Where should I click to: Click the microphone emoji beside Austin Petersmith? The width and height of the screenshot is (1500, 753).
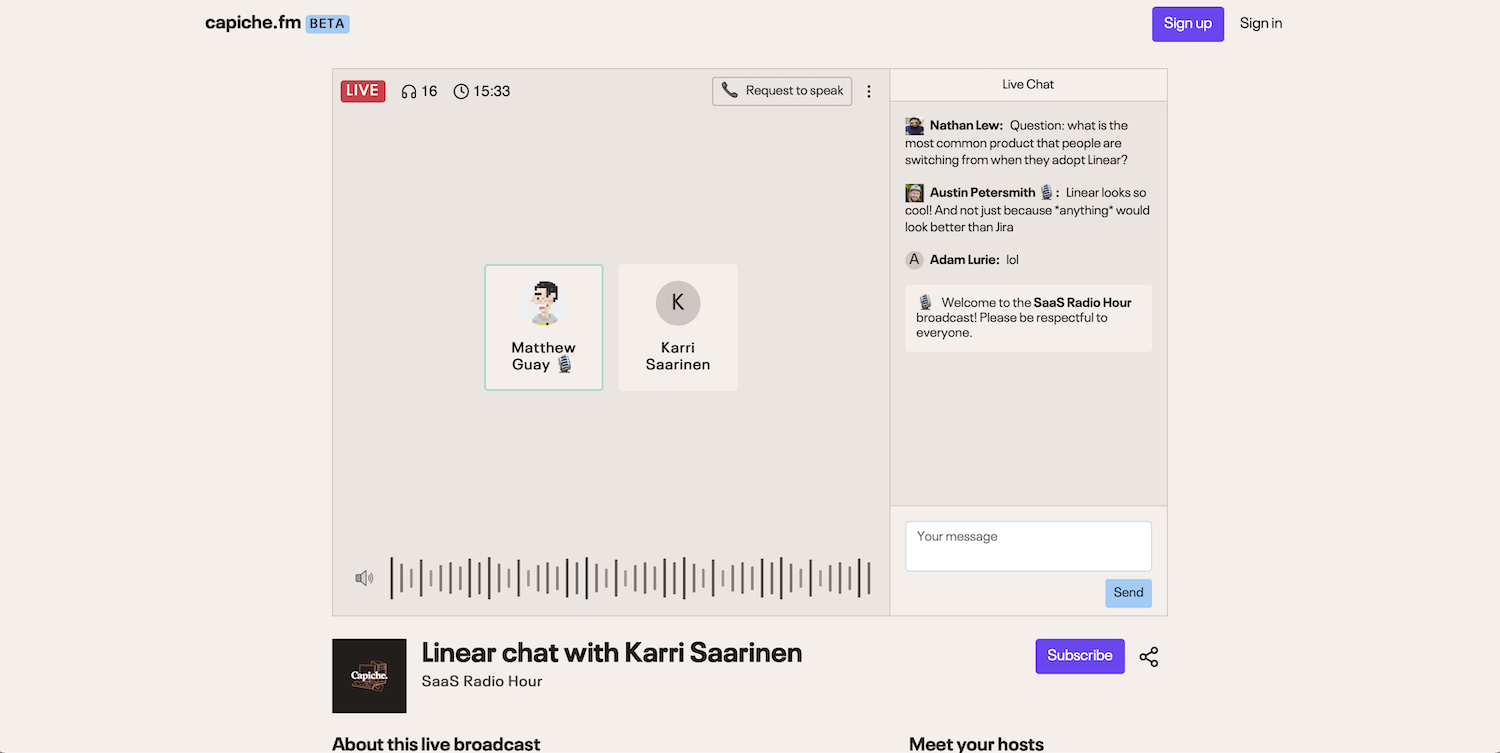[1047, 193]
